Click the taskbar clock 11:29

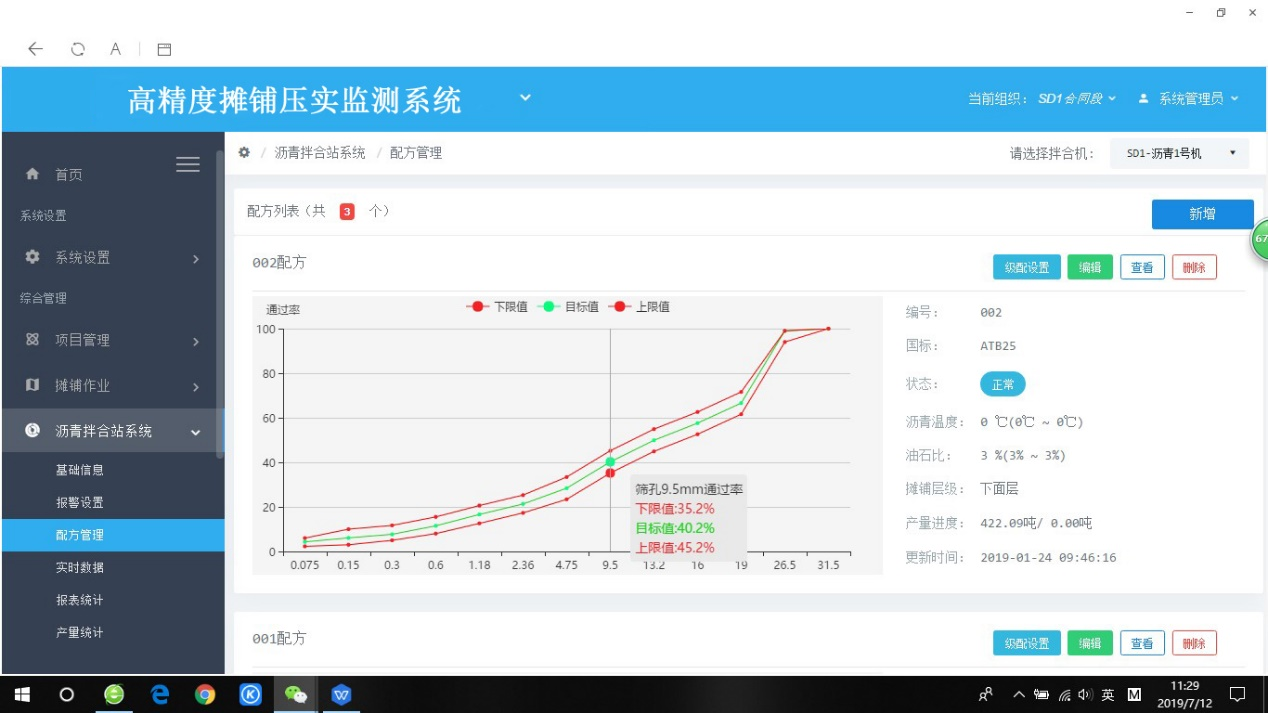[x=1184, y=694]
